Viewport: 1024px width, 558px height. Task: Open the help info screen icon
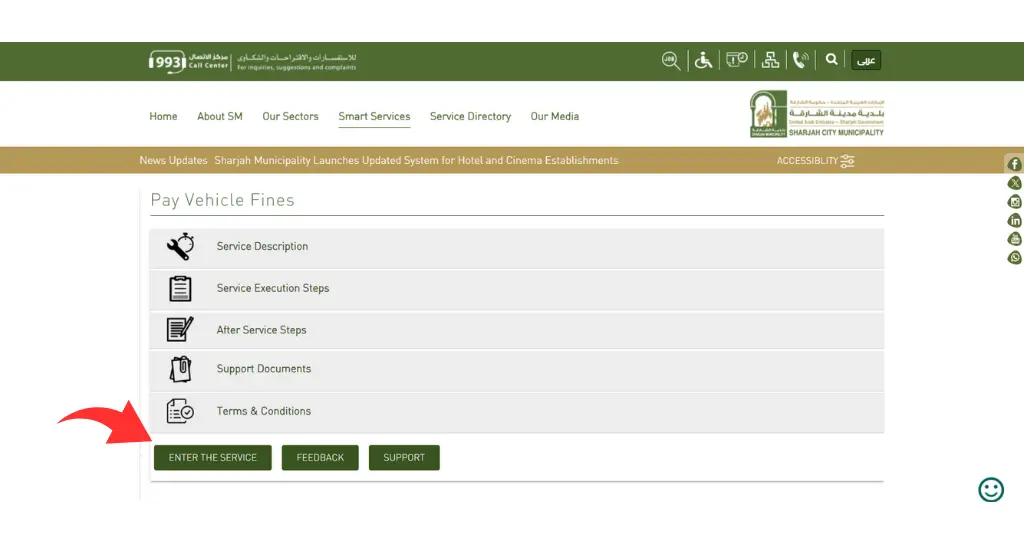pos(737,60)
